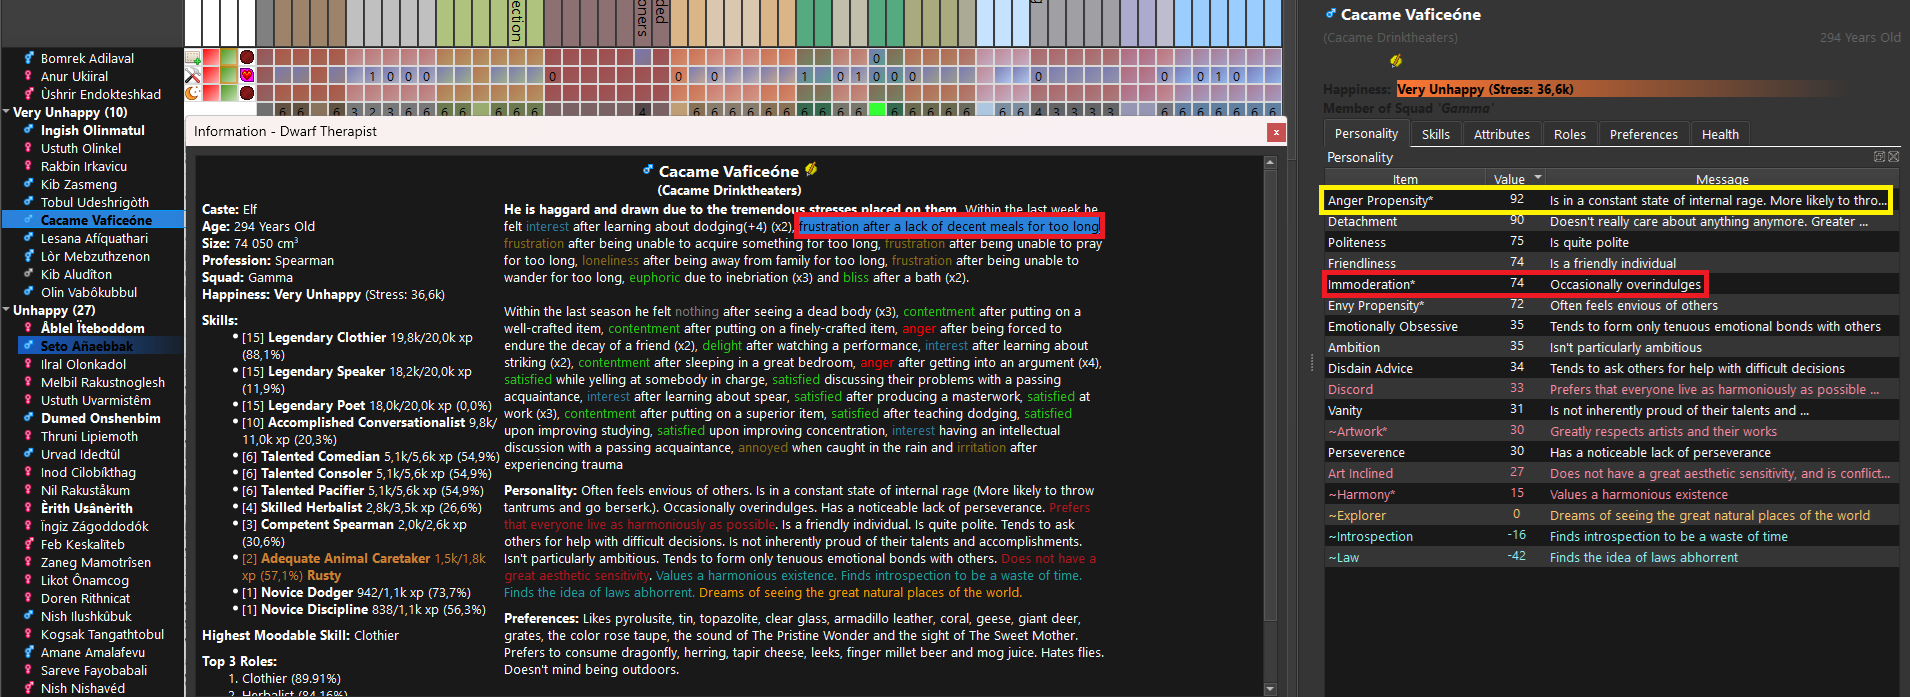Open the Personality tab

[1366, 134]
